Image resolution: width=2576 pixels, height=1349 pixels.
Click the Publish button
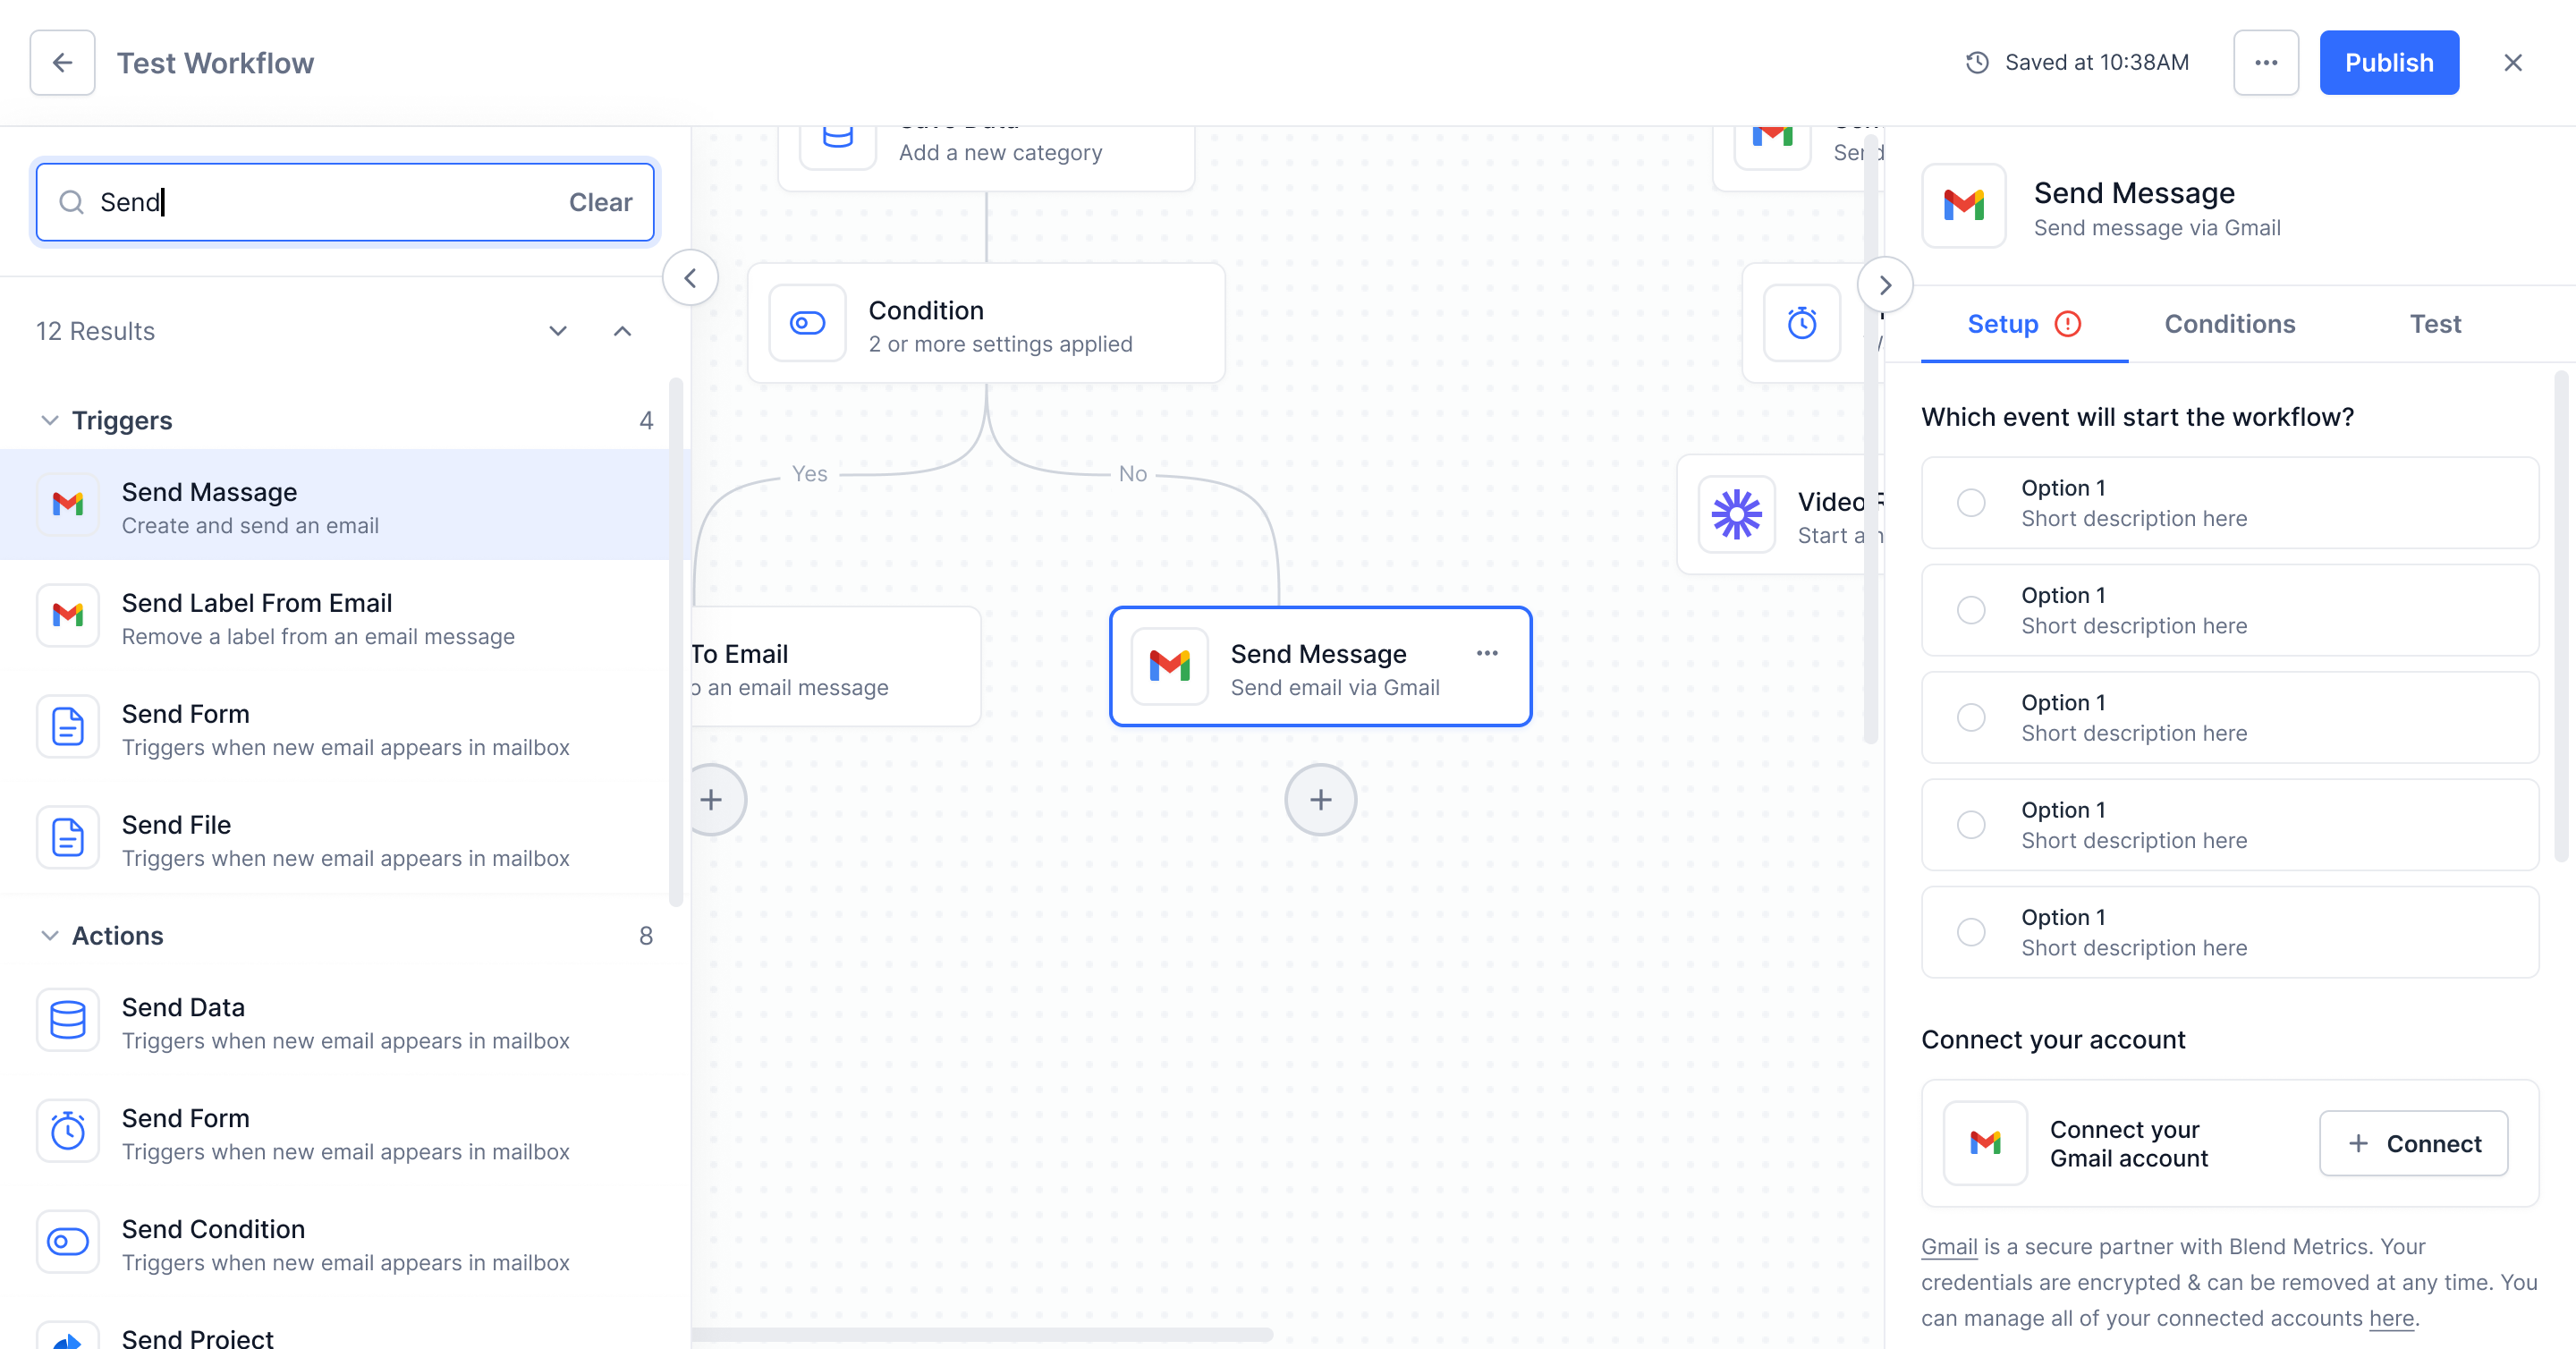2388,62
